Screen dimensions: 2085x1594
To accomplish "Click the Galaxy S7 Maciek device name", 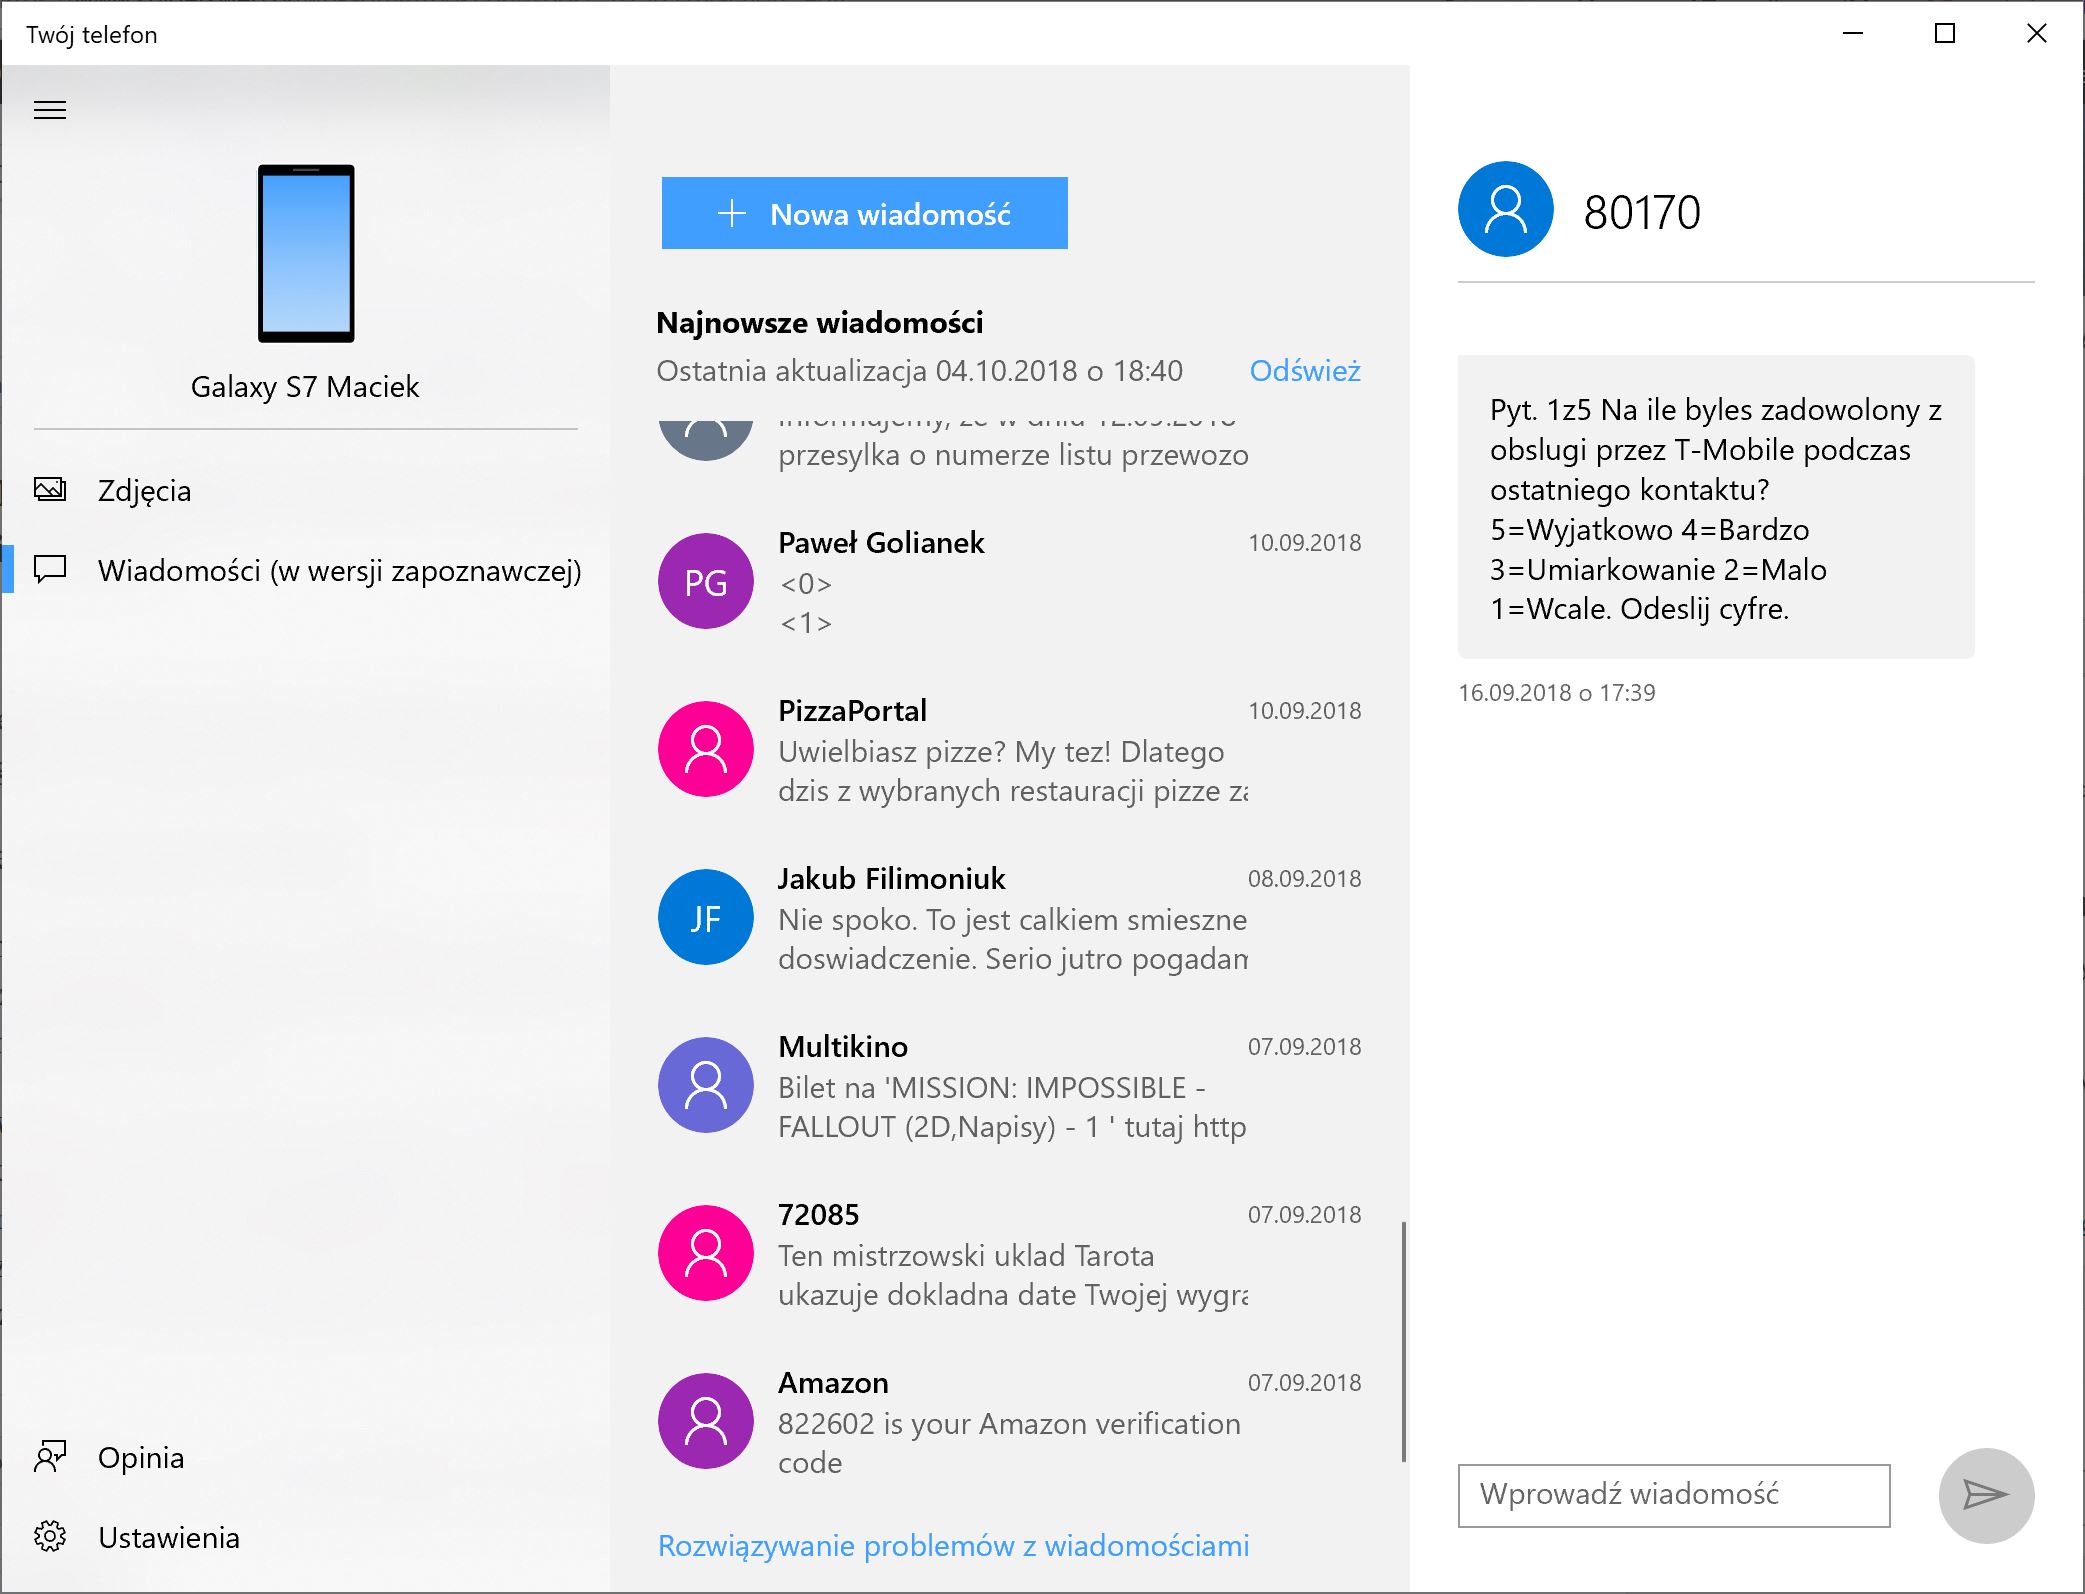I will click(x=305, y=387).
